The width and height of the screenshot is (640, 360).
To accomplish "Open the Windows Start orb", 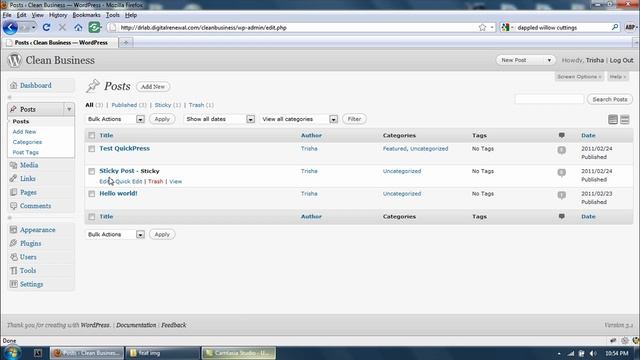I will tap(12, 352).
